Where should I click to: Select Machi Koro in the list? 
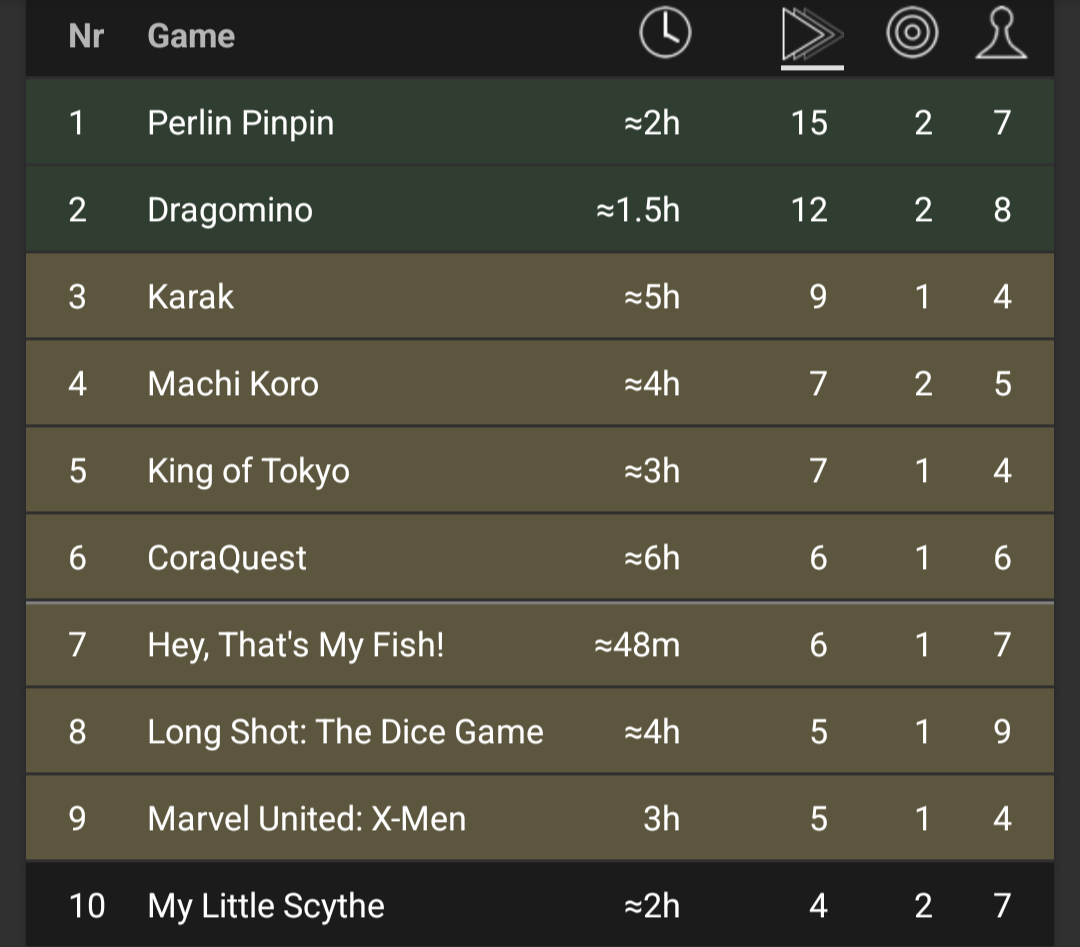[x=540, y=383]
